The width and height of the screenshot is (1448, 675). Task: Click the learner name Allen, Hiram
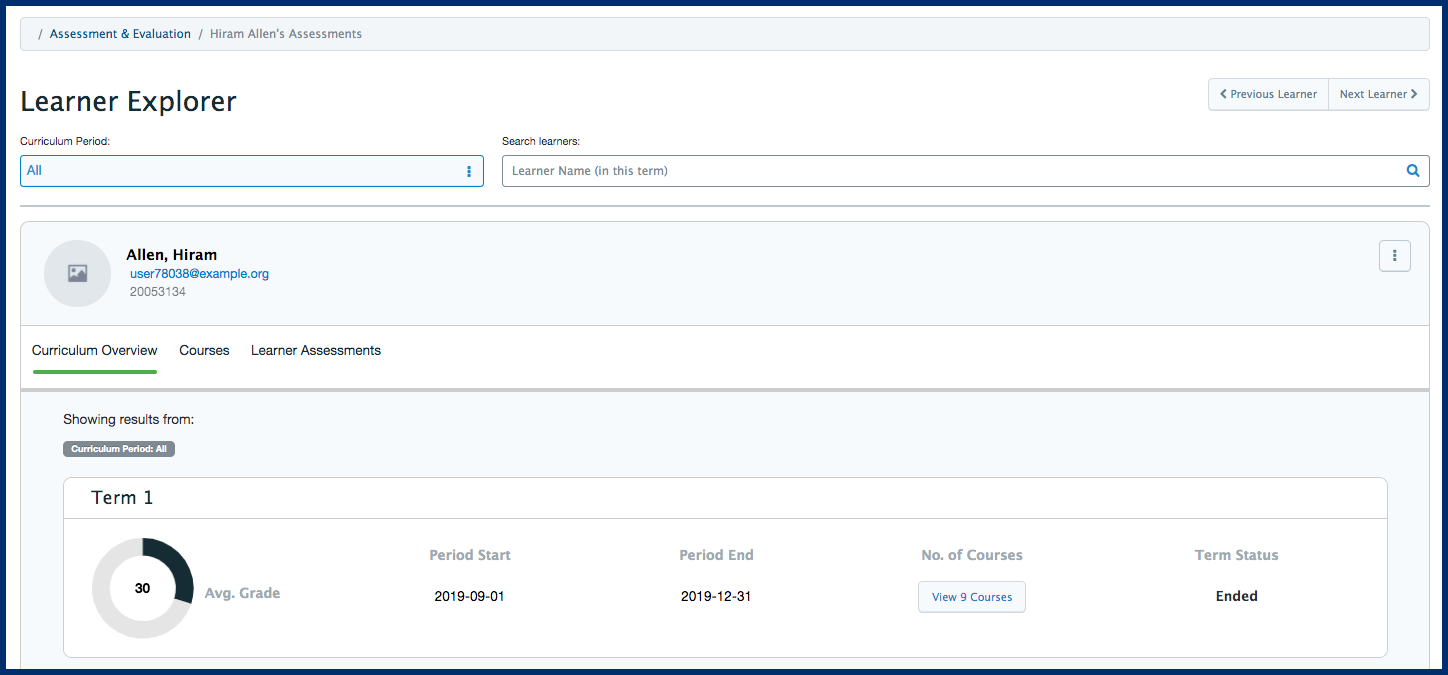(171, 255)
